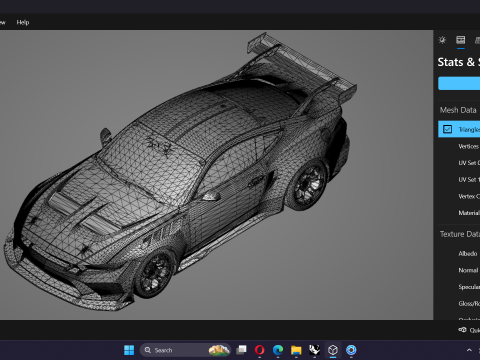Launch Opera browser from taskbar
The width and height of the screenshot is (480, 360).
[x=260, y=350]
